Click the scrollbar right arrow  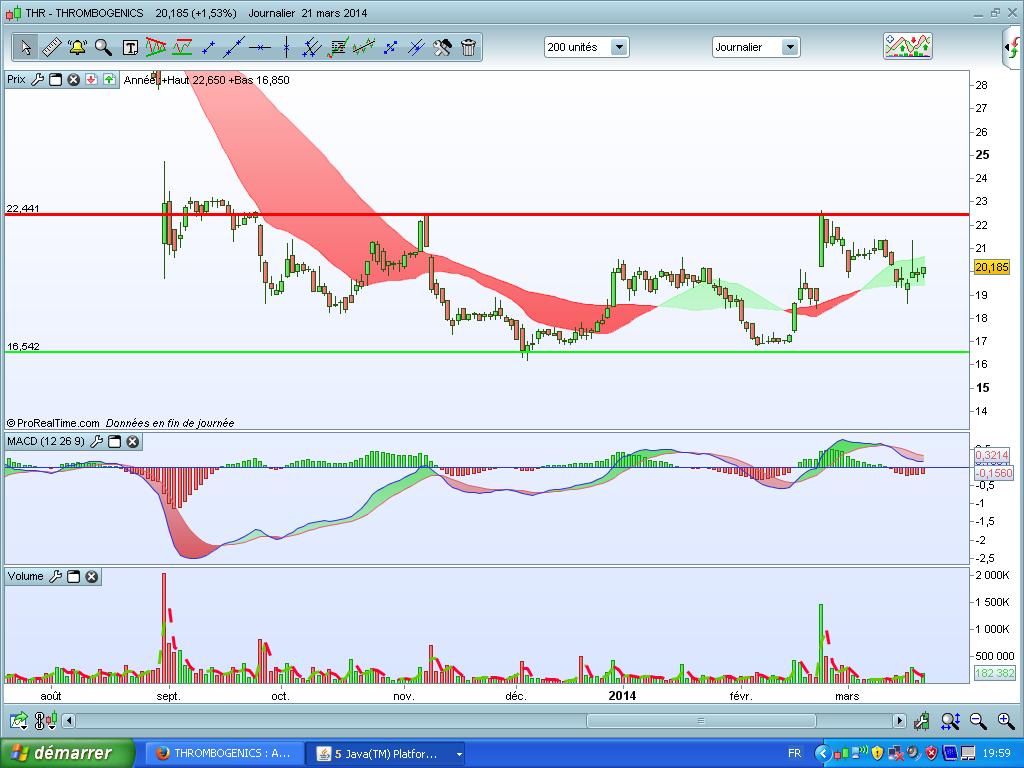pos(899,721)
